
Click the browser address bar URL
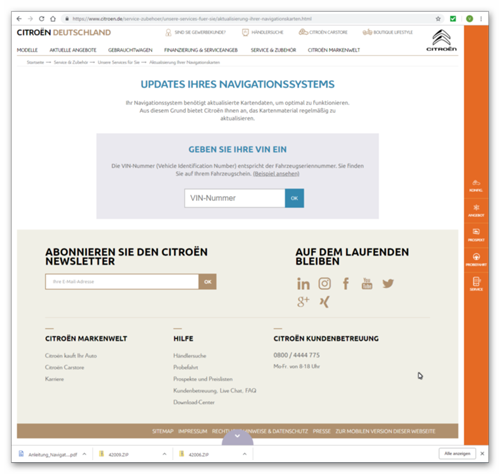(192, 19)
